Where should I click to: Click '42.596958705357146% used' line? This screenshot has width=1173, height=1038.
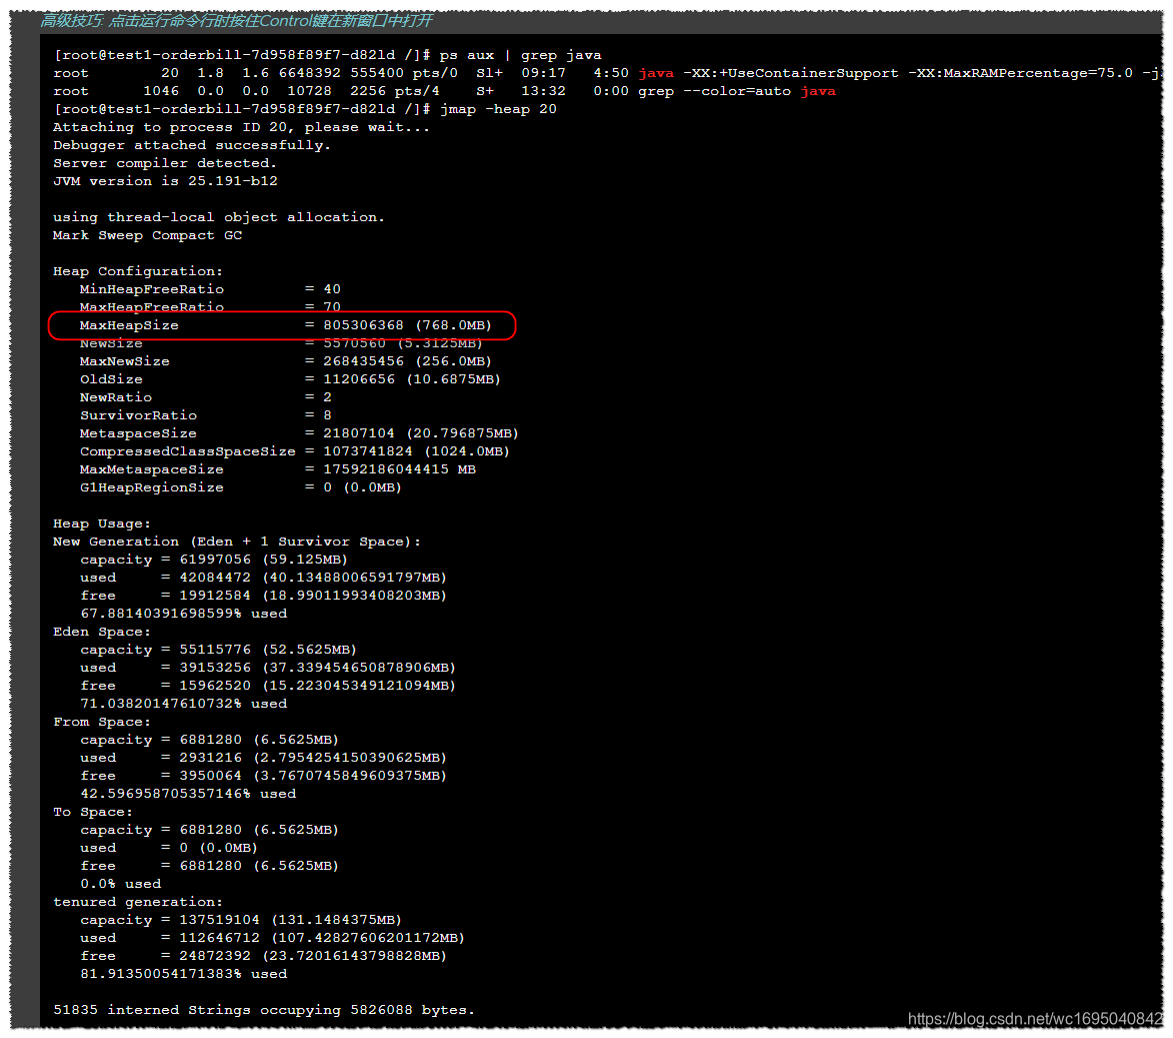[x=189, y=793]
